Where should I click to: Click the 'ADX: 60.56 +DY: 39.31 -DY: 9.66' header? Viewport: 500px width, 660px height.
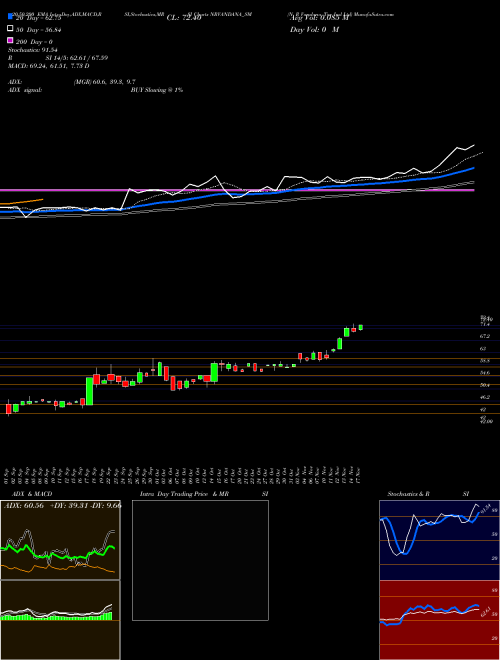[62, 505]
